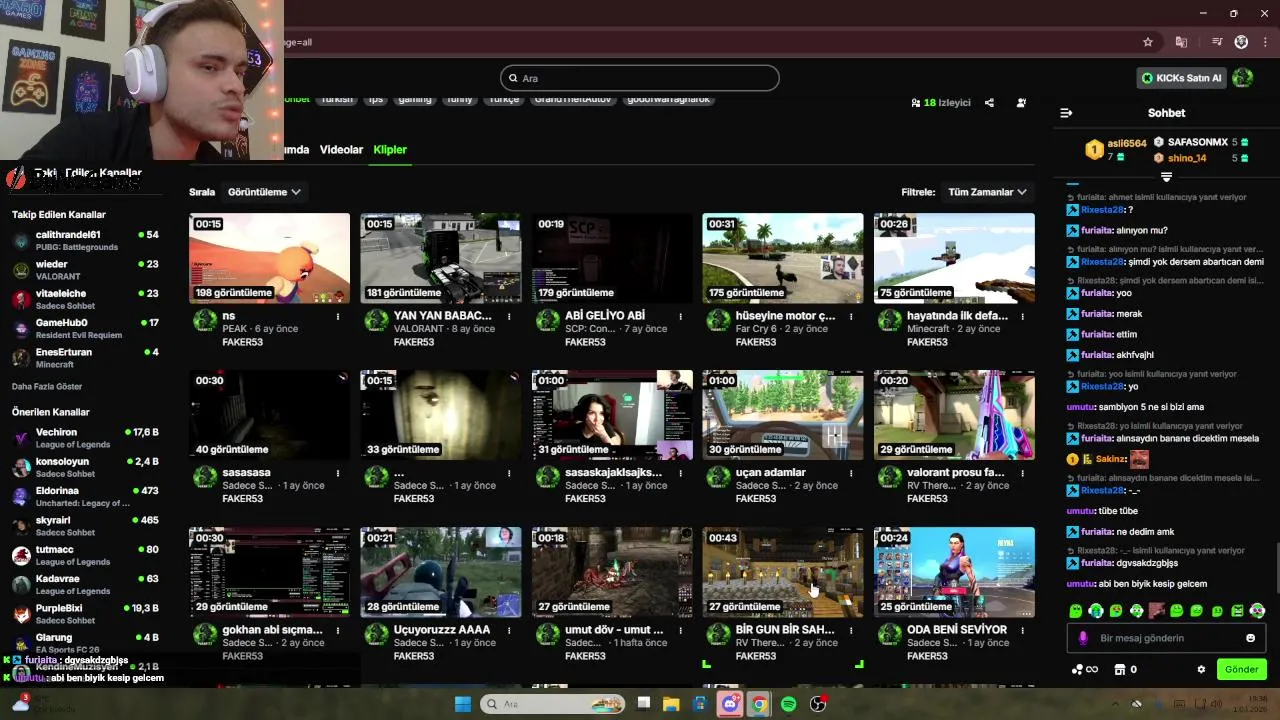Screen dimensions: 1280x720
Task: Click username asli6564 in gift leaderboard
Action: (1127, 144)
